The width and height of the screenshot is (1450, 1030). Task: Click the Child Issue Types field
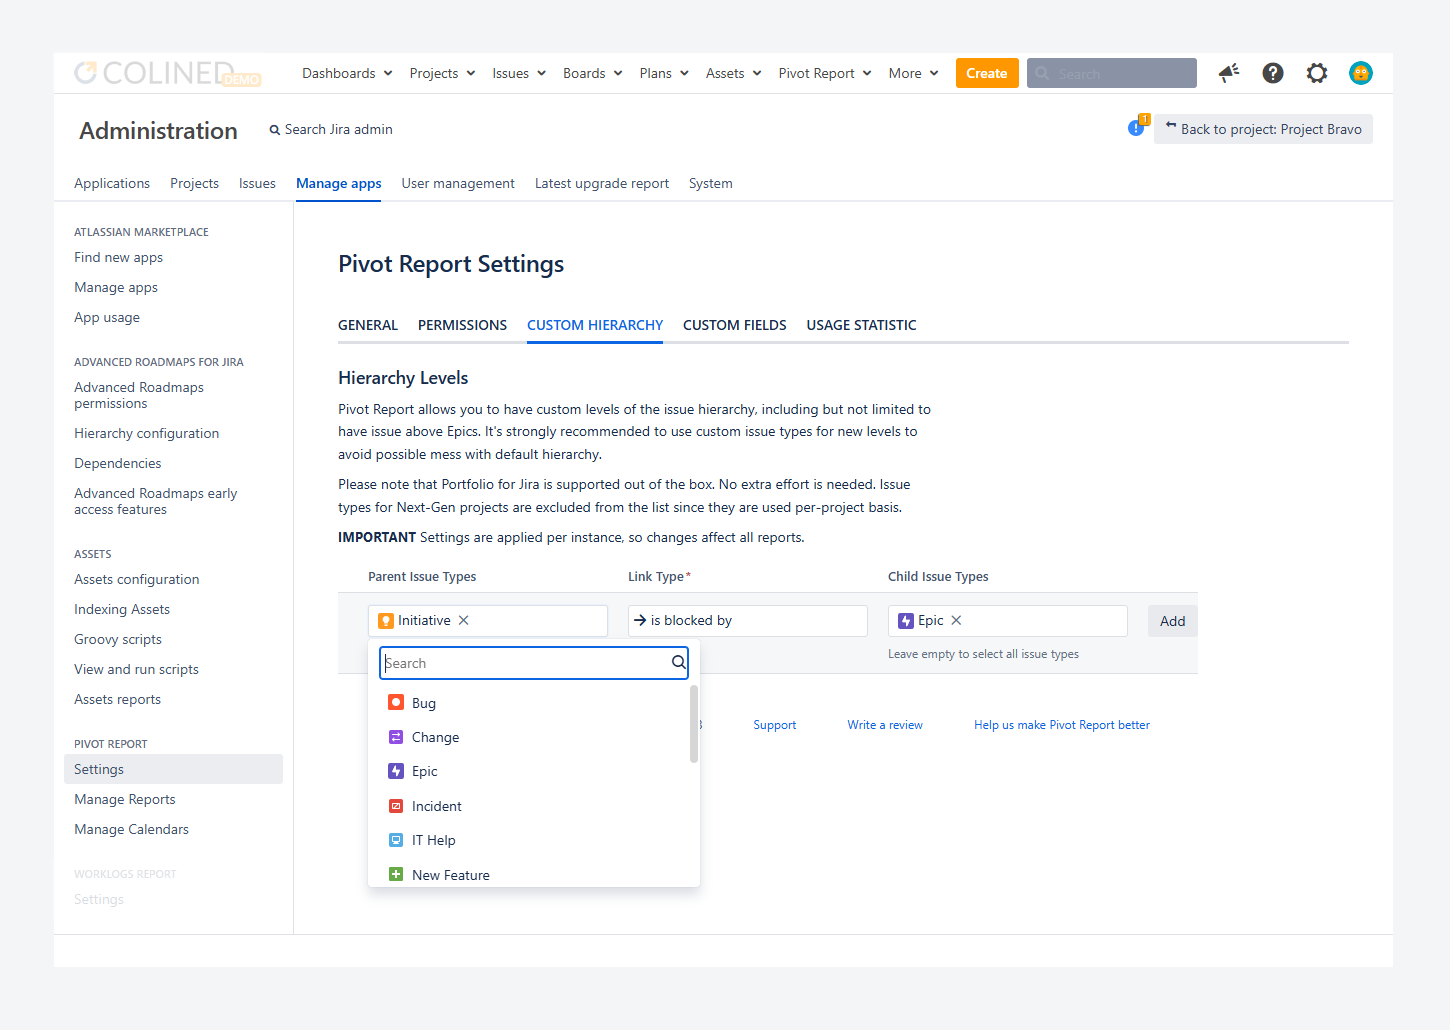pos(1008,620)
